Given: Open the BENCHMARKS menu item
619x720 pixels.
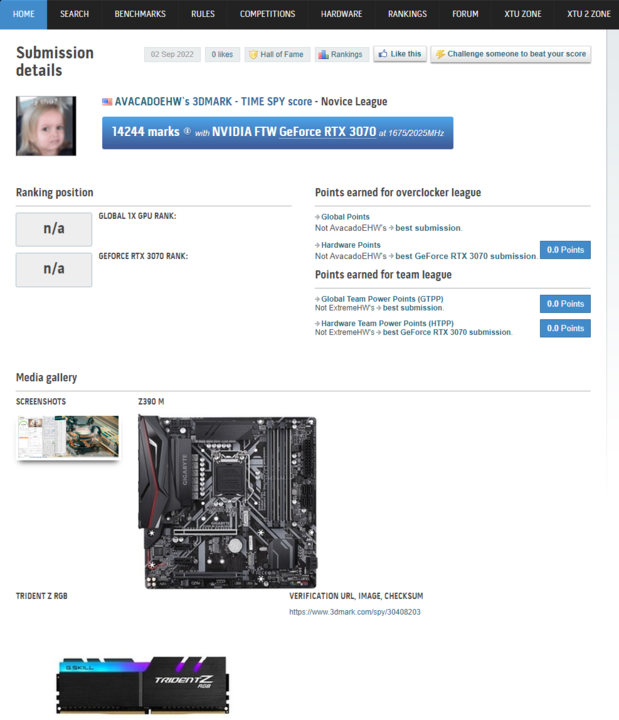Looking at the screenshot, I should (140, 14).
